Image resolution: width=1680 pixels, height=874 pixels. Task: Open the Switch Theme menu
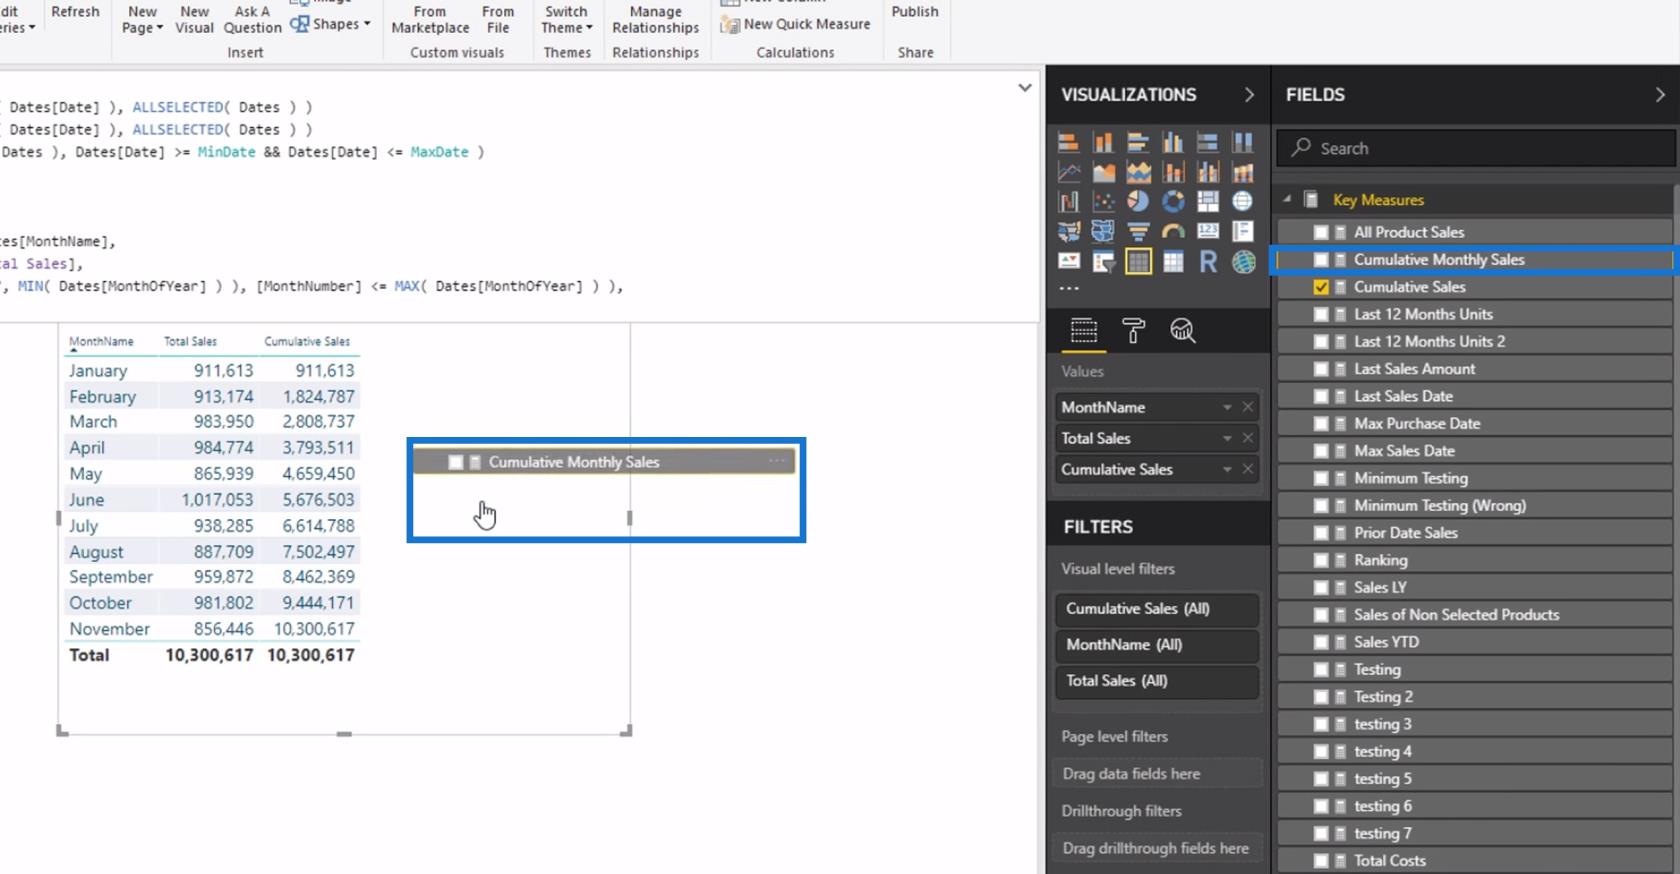[567, 20]
